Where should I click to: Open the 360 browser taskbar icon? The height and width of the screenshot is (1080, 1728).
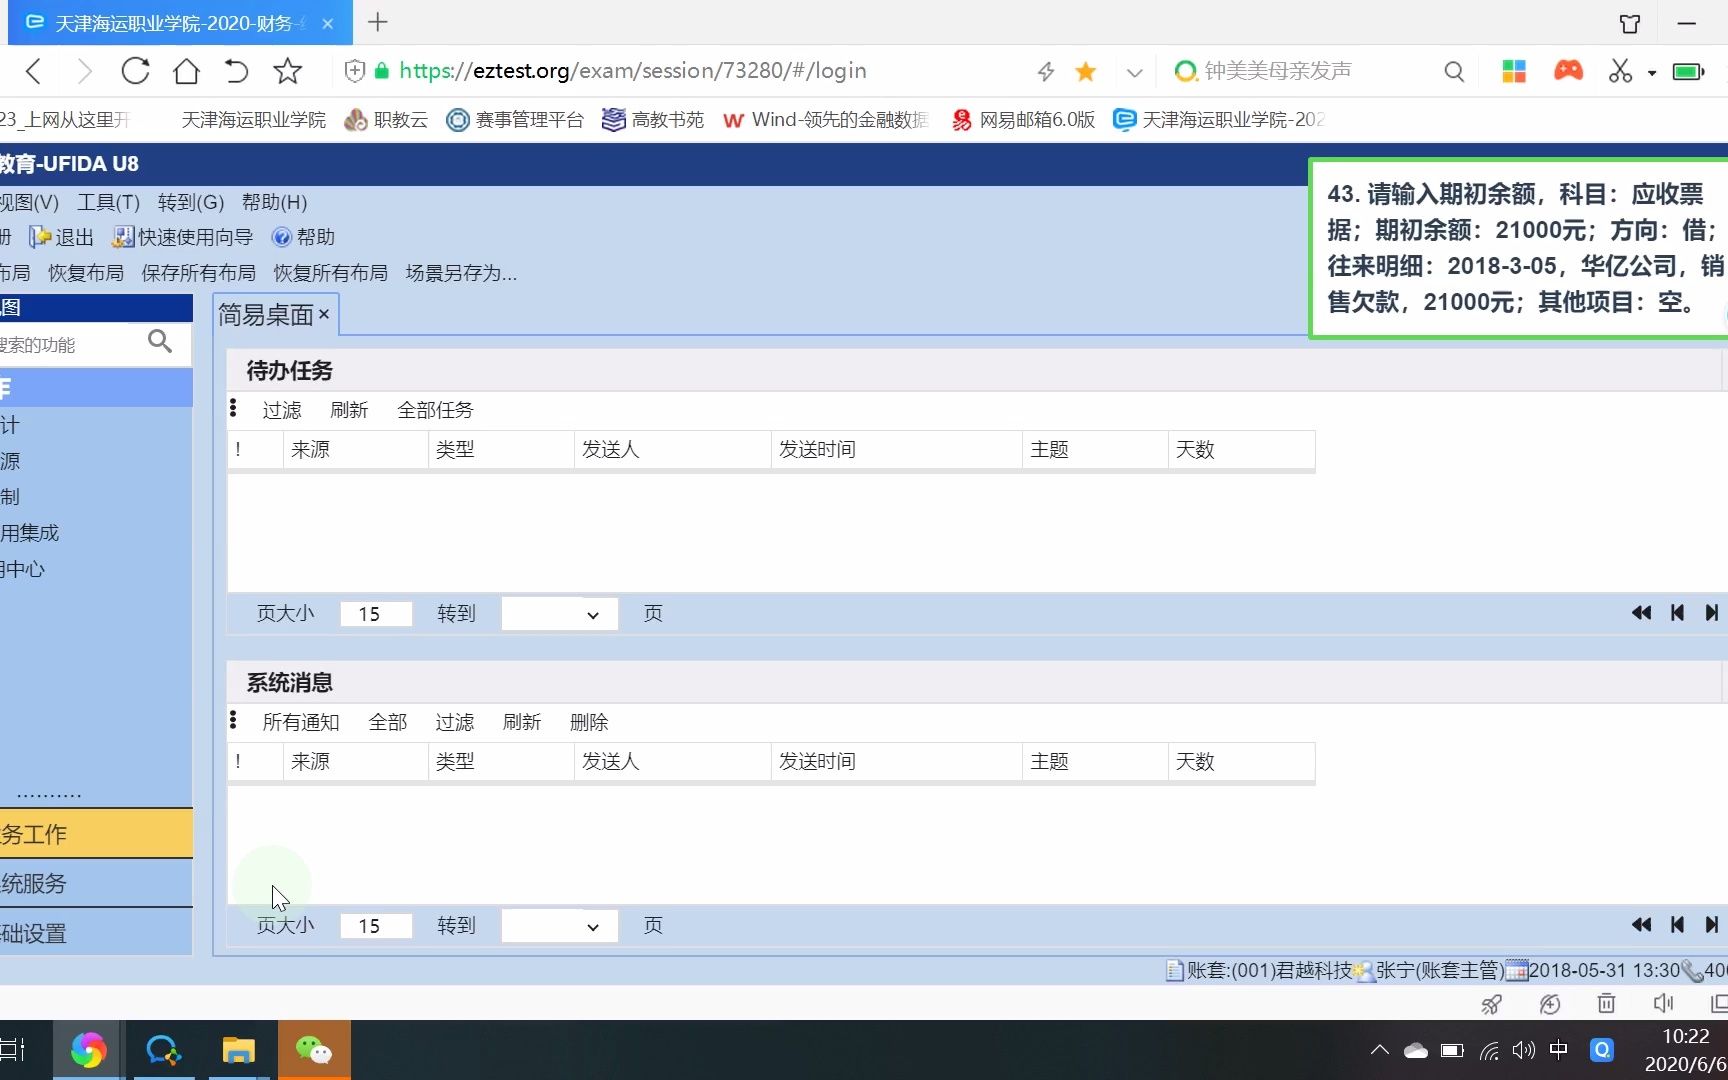tap(88, 1050)
